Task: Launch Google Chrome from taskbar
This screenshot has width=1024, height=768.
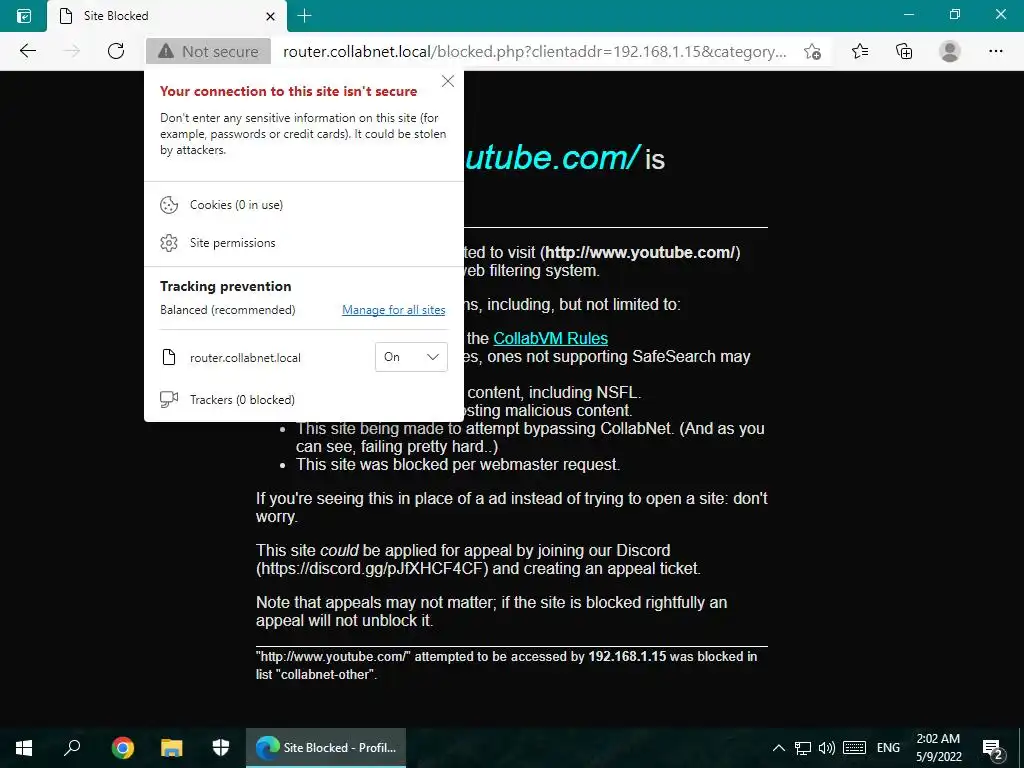Action: click(x=122, y=748)
